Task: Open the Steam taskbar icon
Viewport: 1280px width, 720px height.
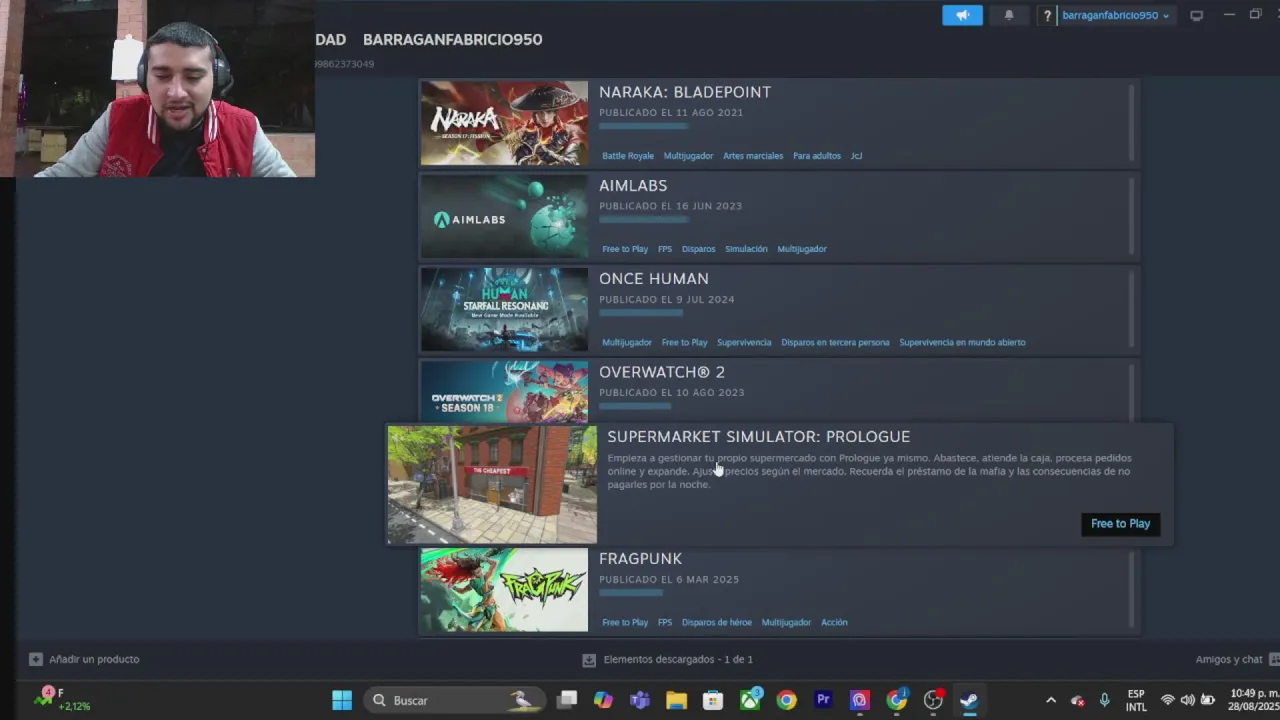Action: coord(969,700)
